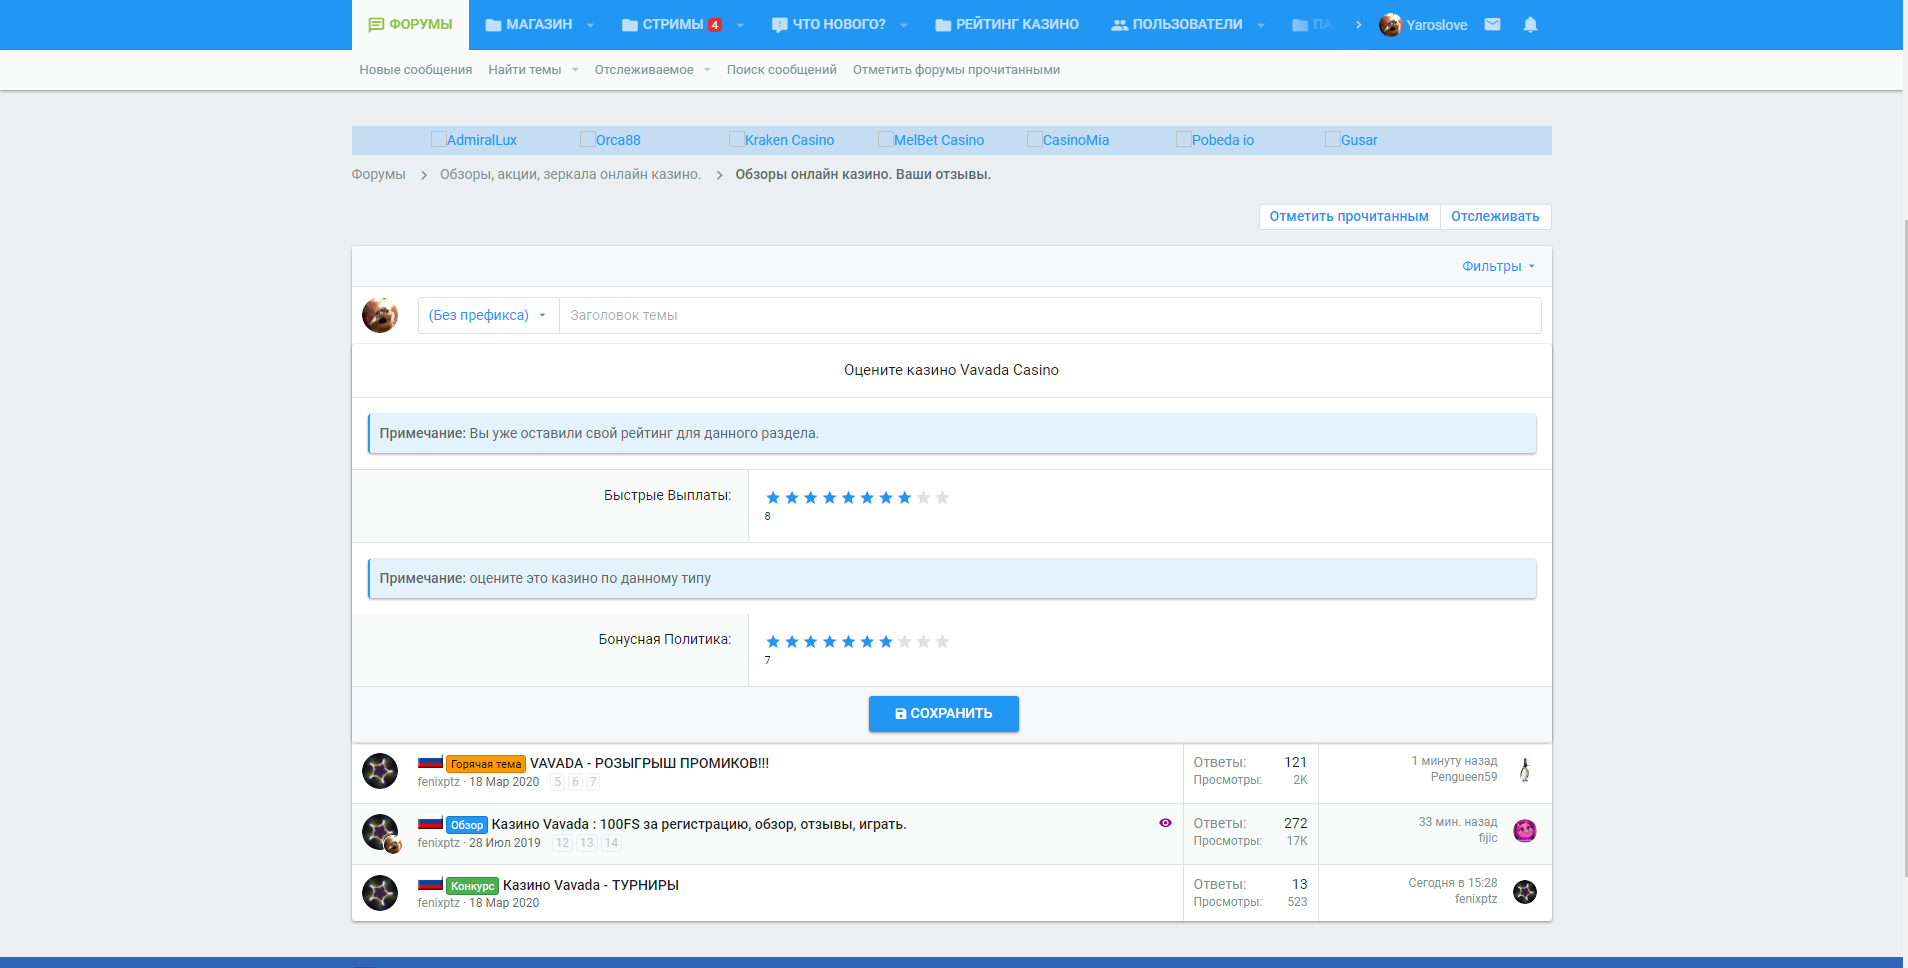
Task: Open the mail inbox envelope icon
Action: (x=1492, y=24)
